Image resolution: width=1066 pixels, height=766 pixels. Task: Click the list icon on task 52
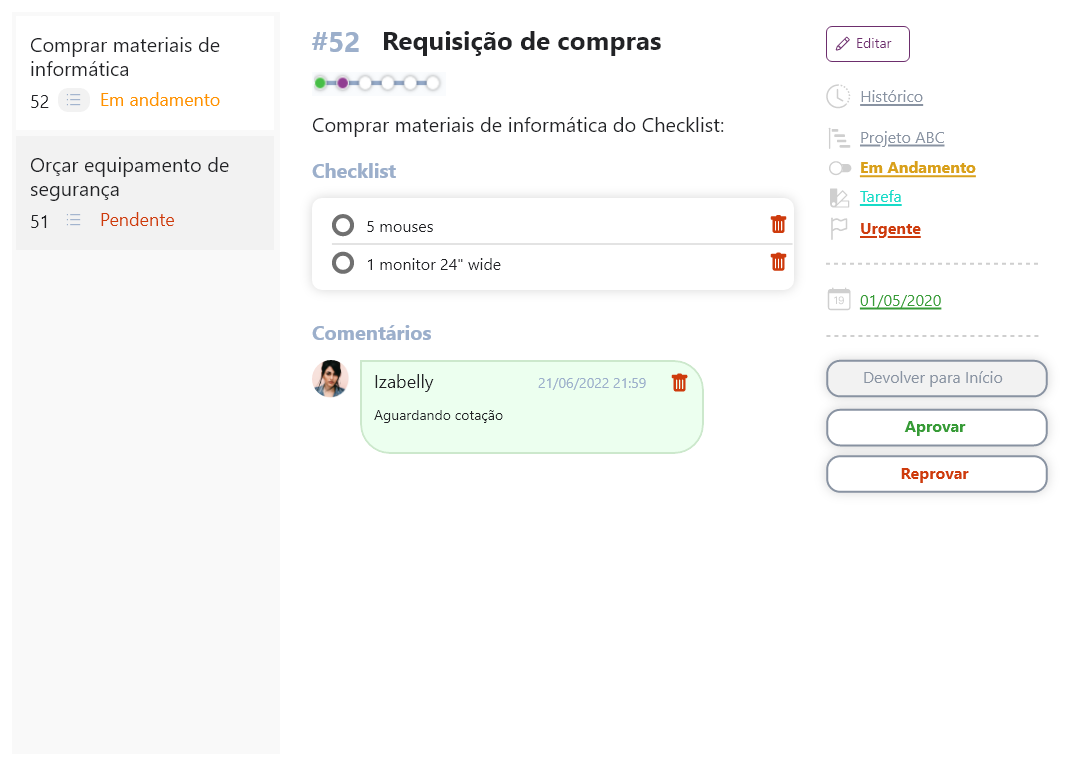[73, 100]
